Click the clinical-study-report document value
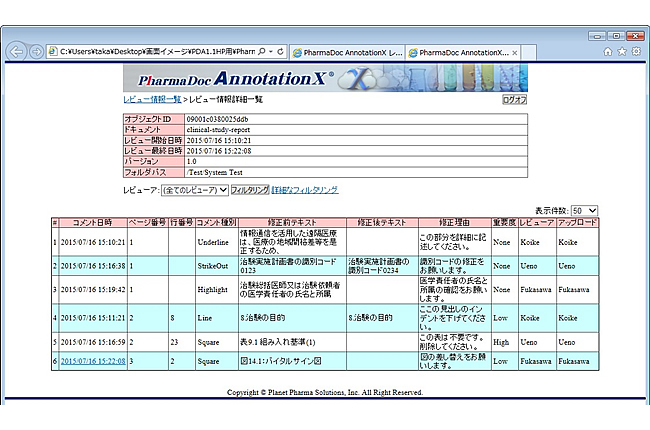 click(x=218, y=130)
